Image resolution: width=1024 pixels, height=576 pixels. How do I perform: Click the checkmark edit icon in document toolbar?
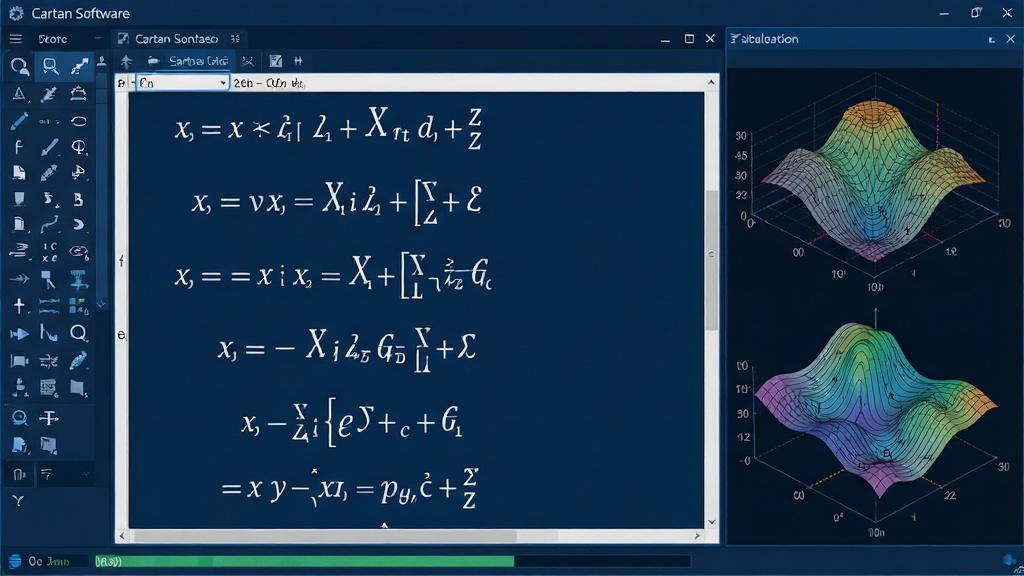(276, 61)
